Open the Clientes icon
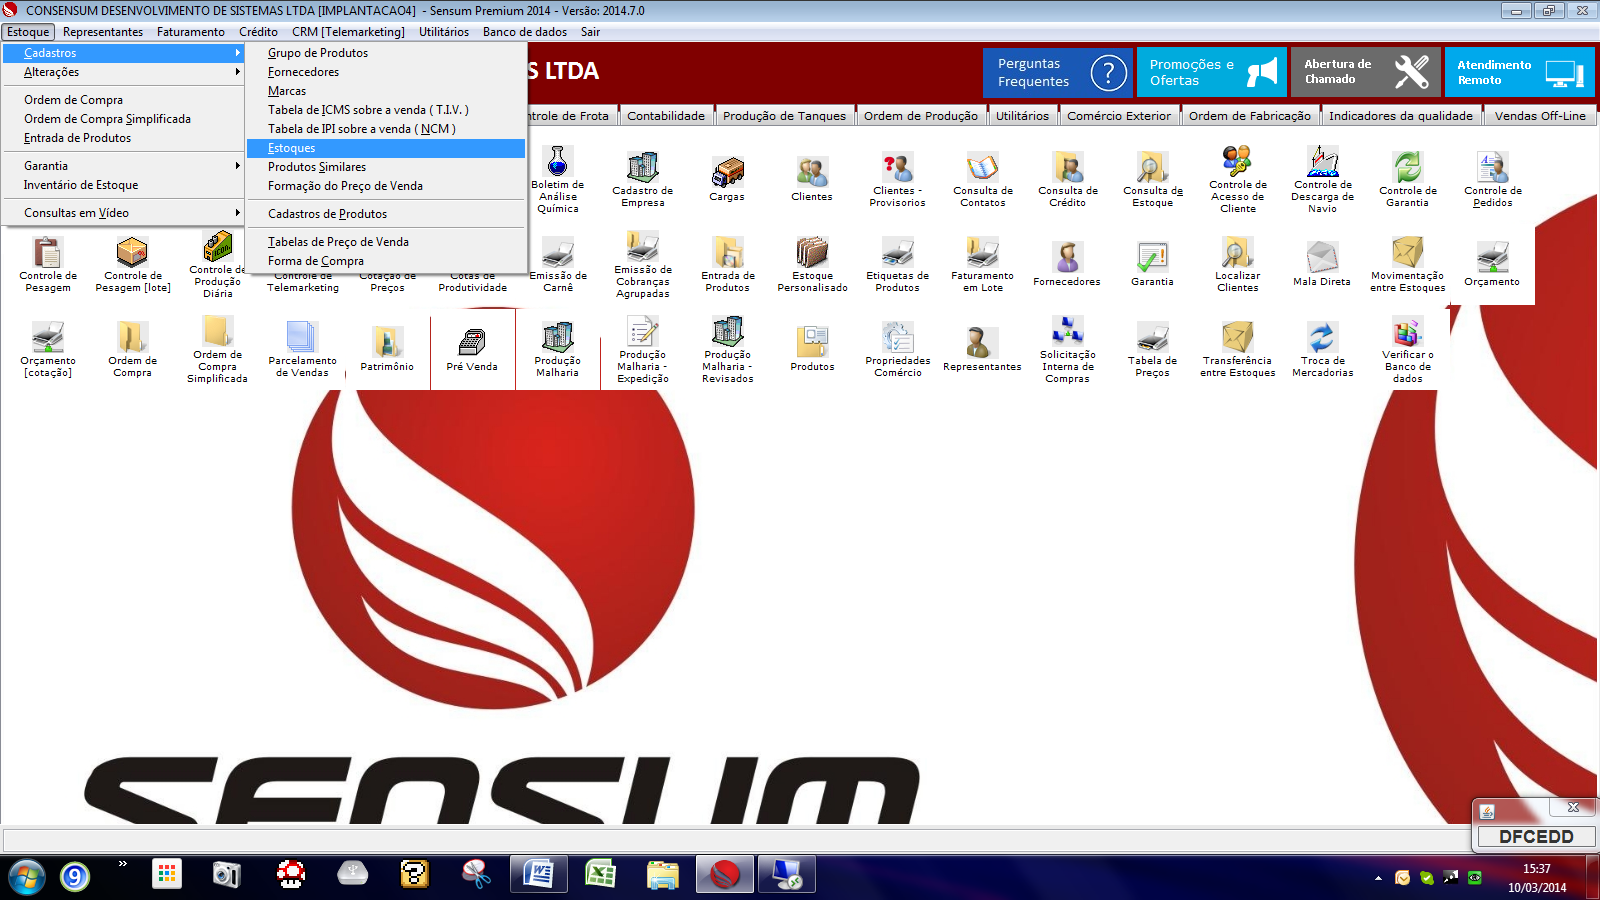1600x900 pixels. [x=811, y=179]
